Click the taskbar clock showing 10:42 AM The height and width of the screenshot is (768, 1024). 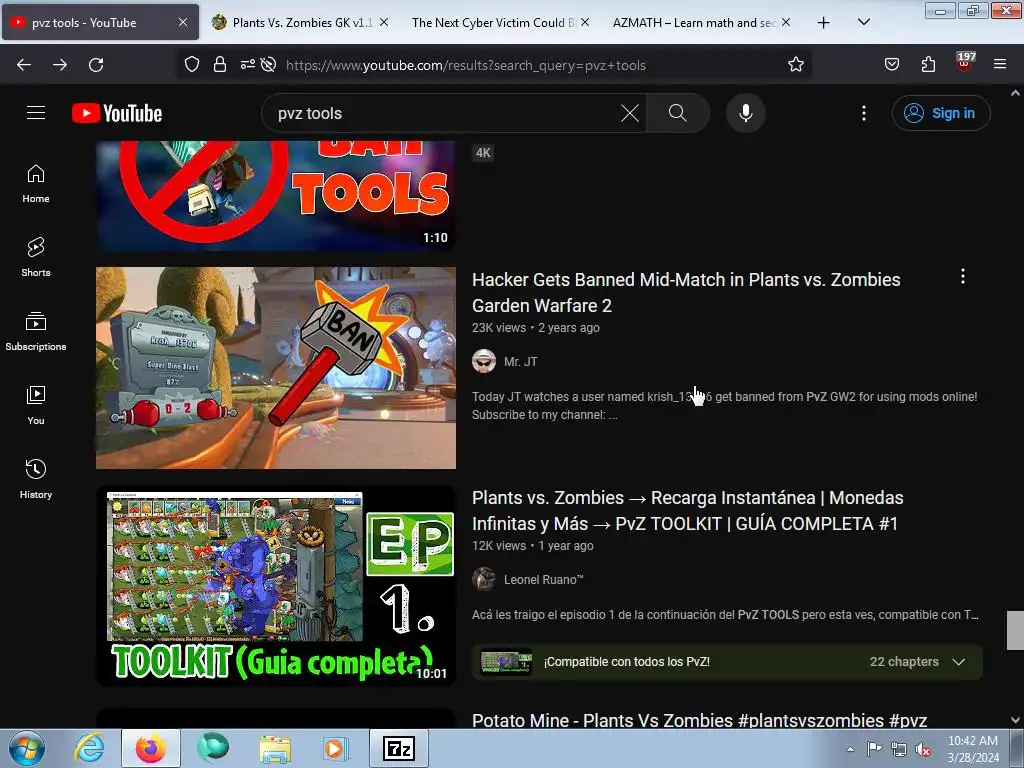[x=973, y=749]
